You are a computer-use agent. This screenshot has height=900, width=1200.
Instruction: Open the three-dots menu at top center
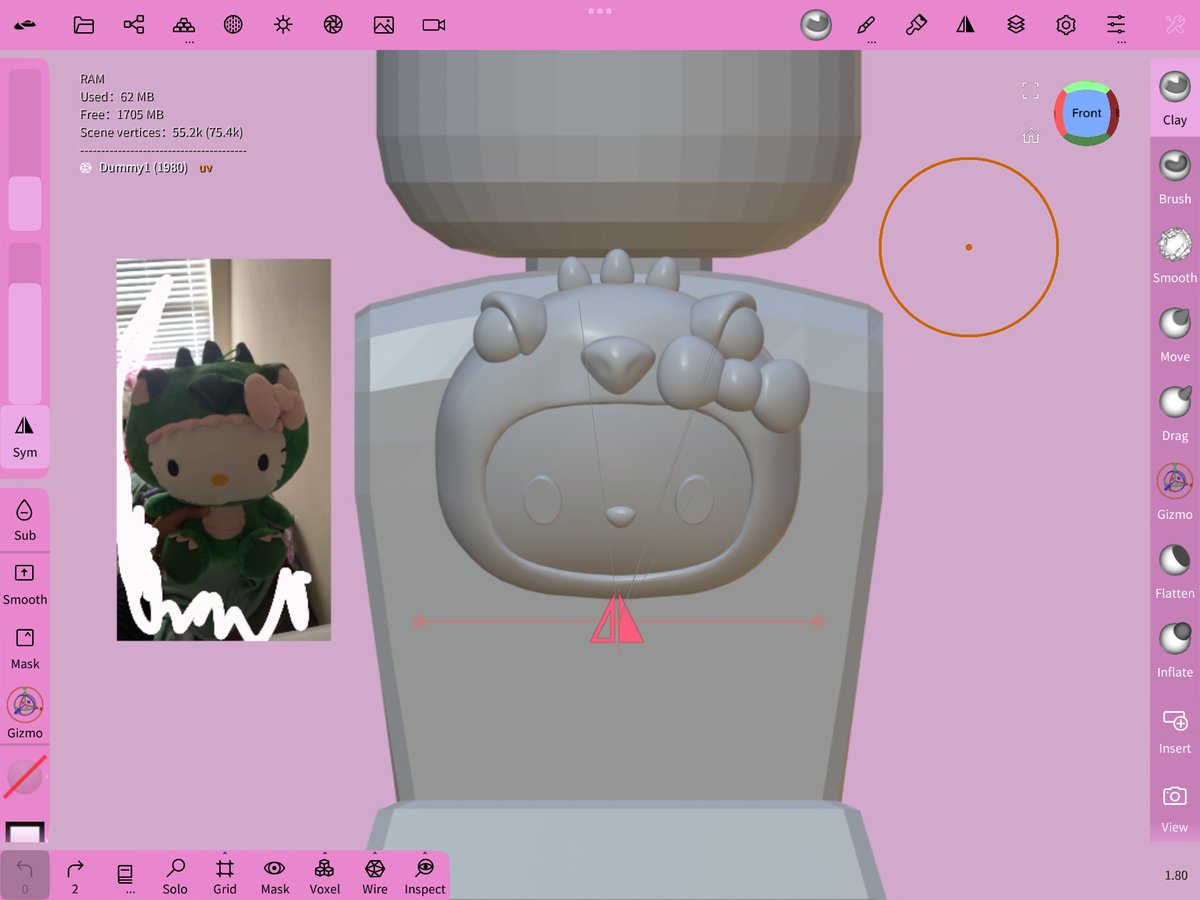(x=600, y=12)
